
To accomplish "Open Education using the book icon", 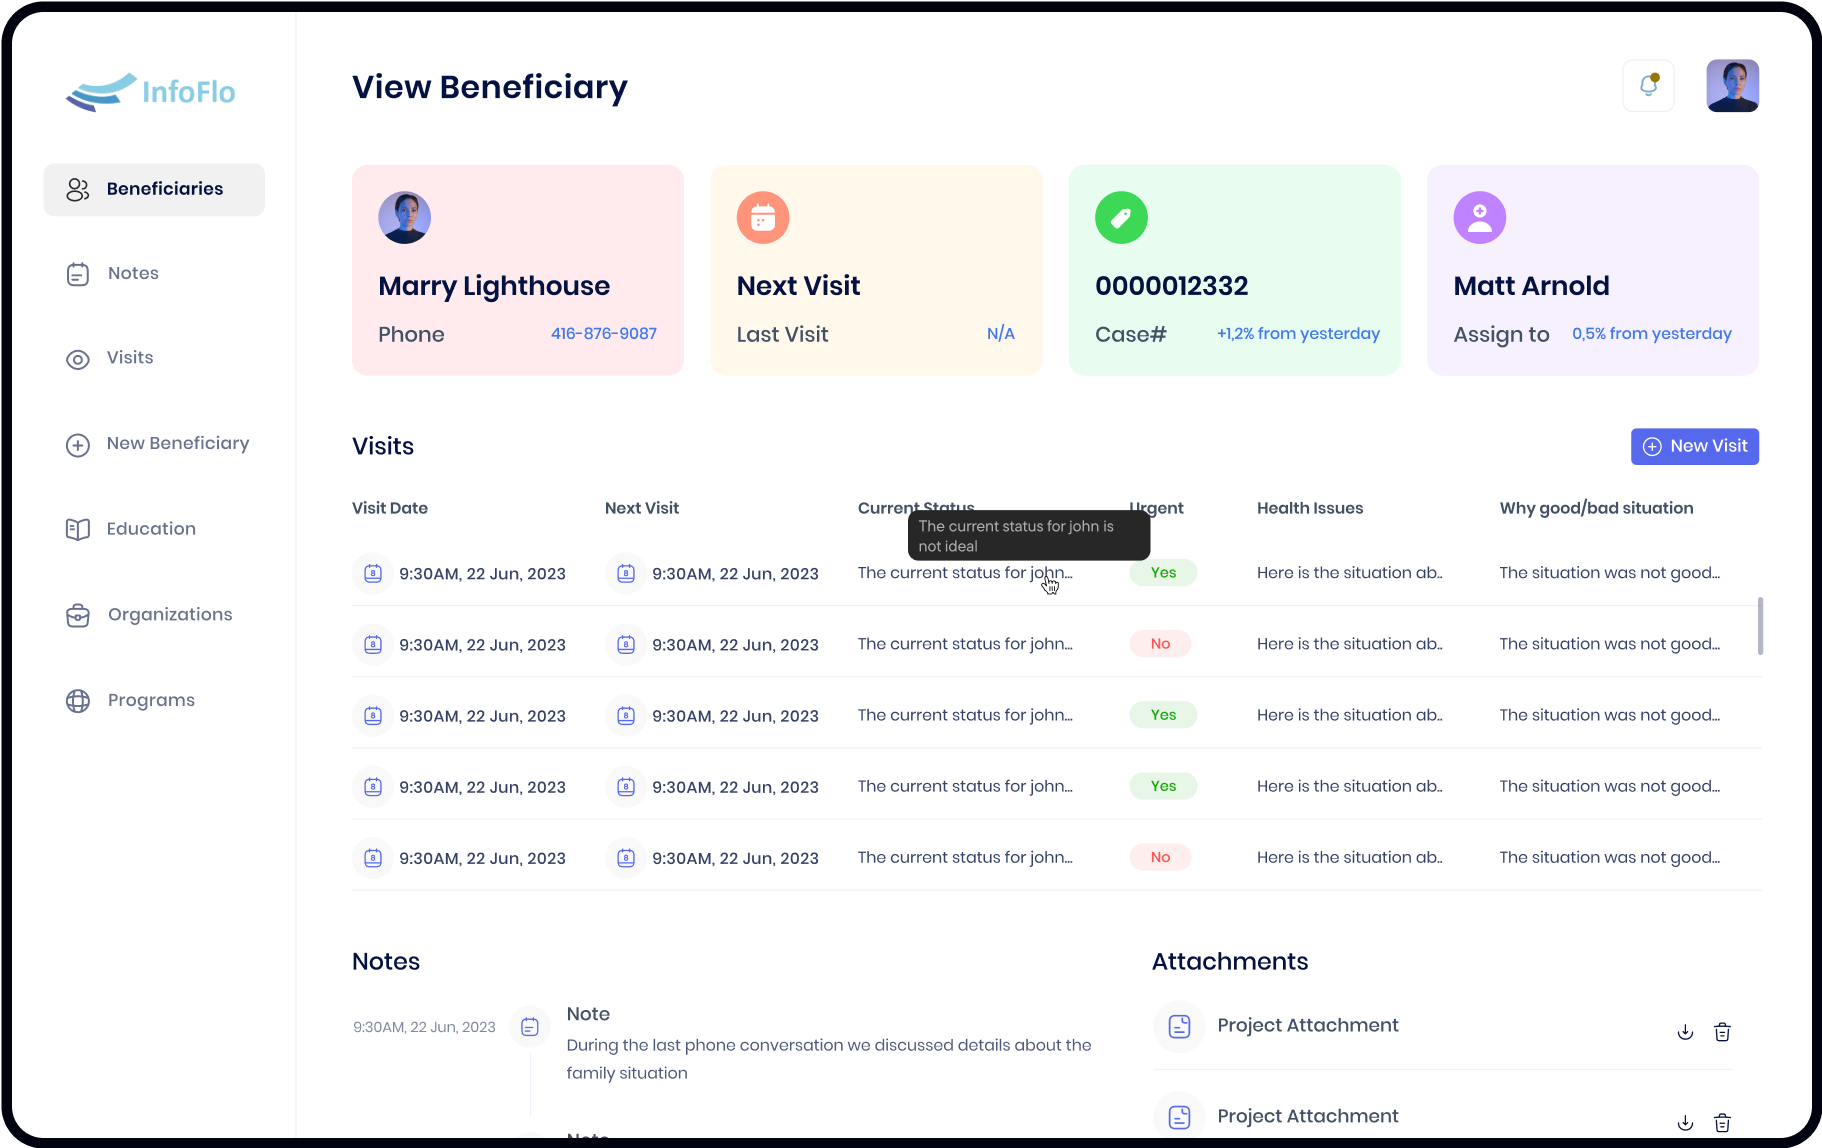I will click(x=78, y=529).
